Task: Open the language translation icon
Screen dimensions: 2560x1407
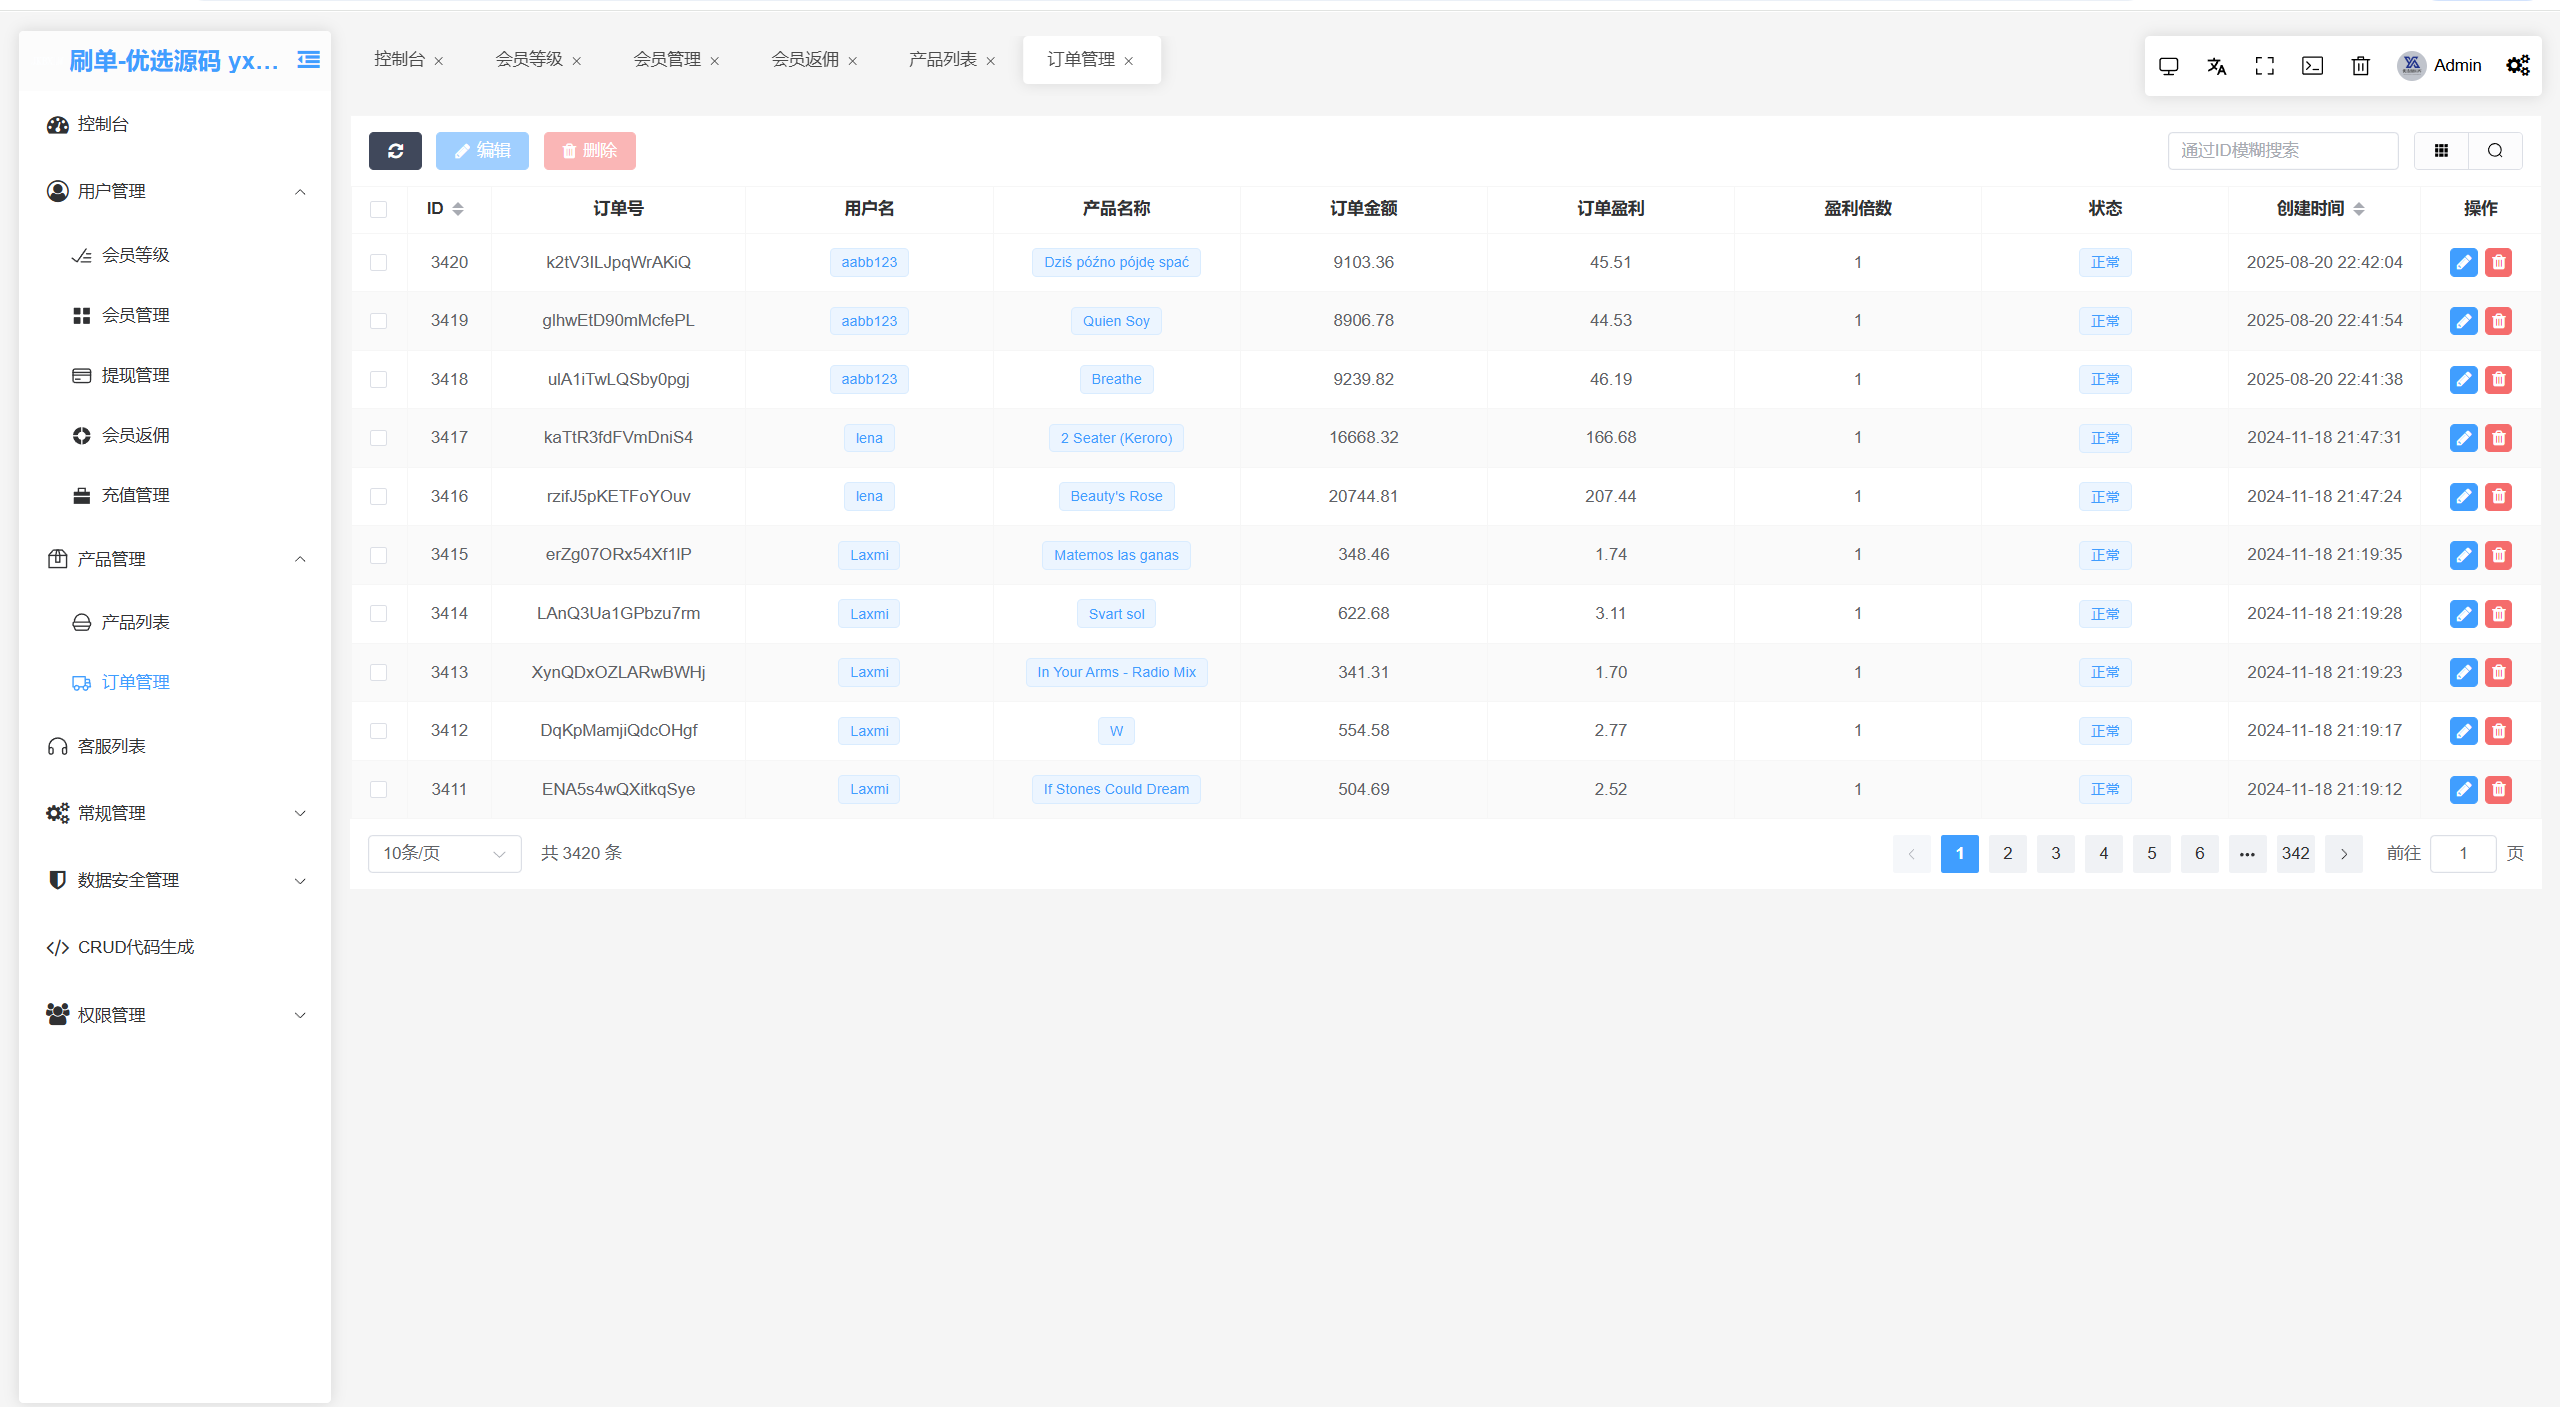Action: pos(2216,66)
